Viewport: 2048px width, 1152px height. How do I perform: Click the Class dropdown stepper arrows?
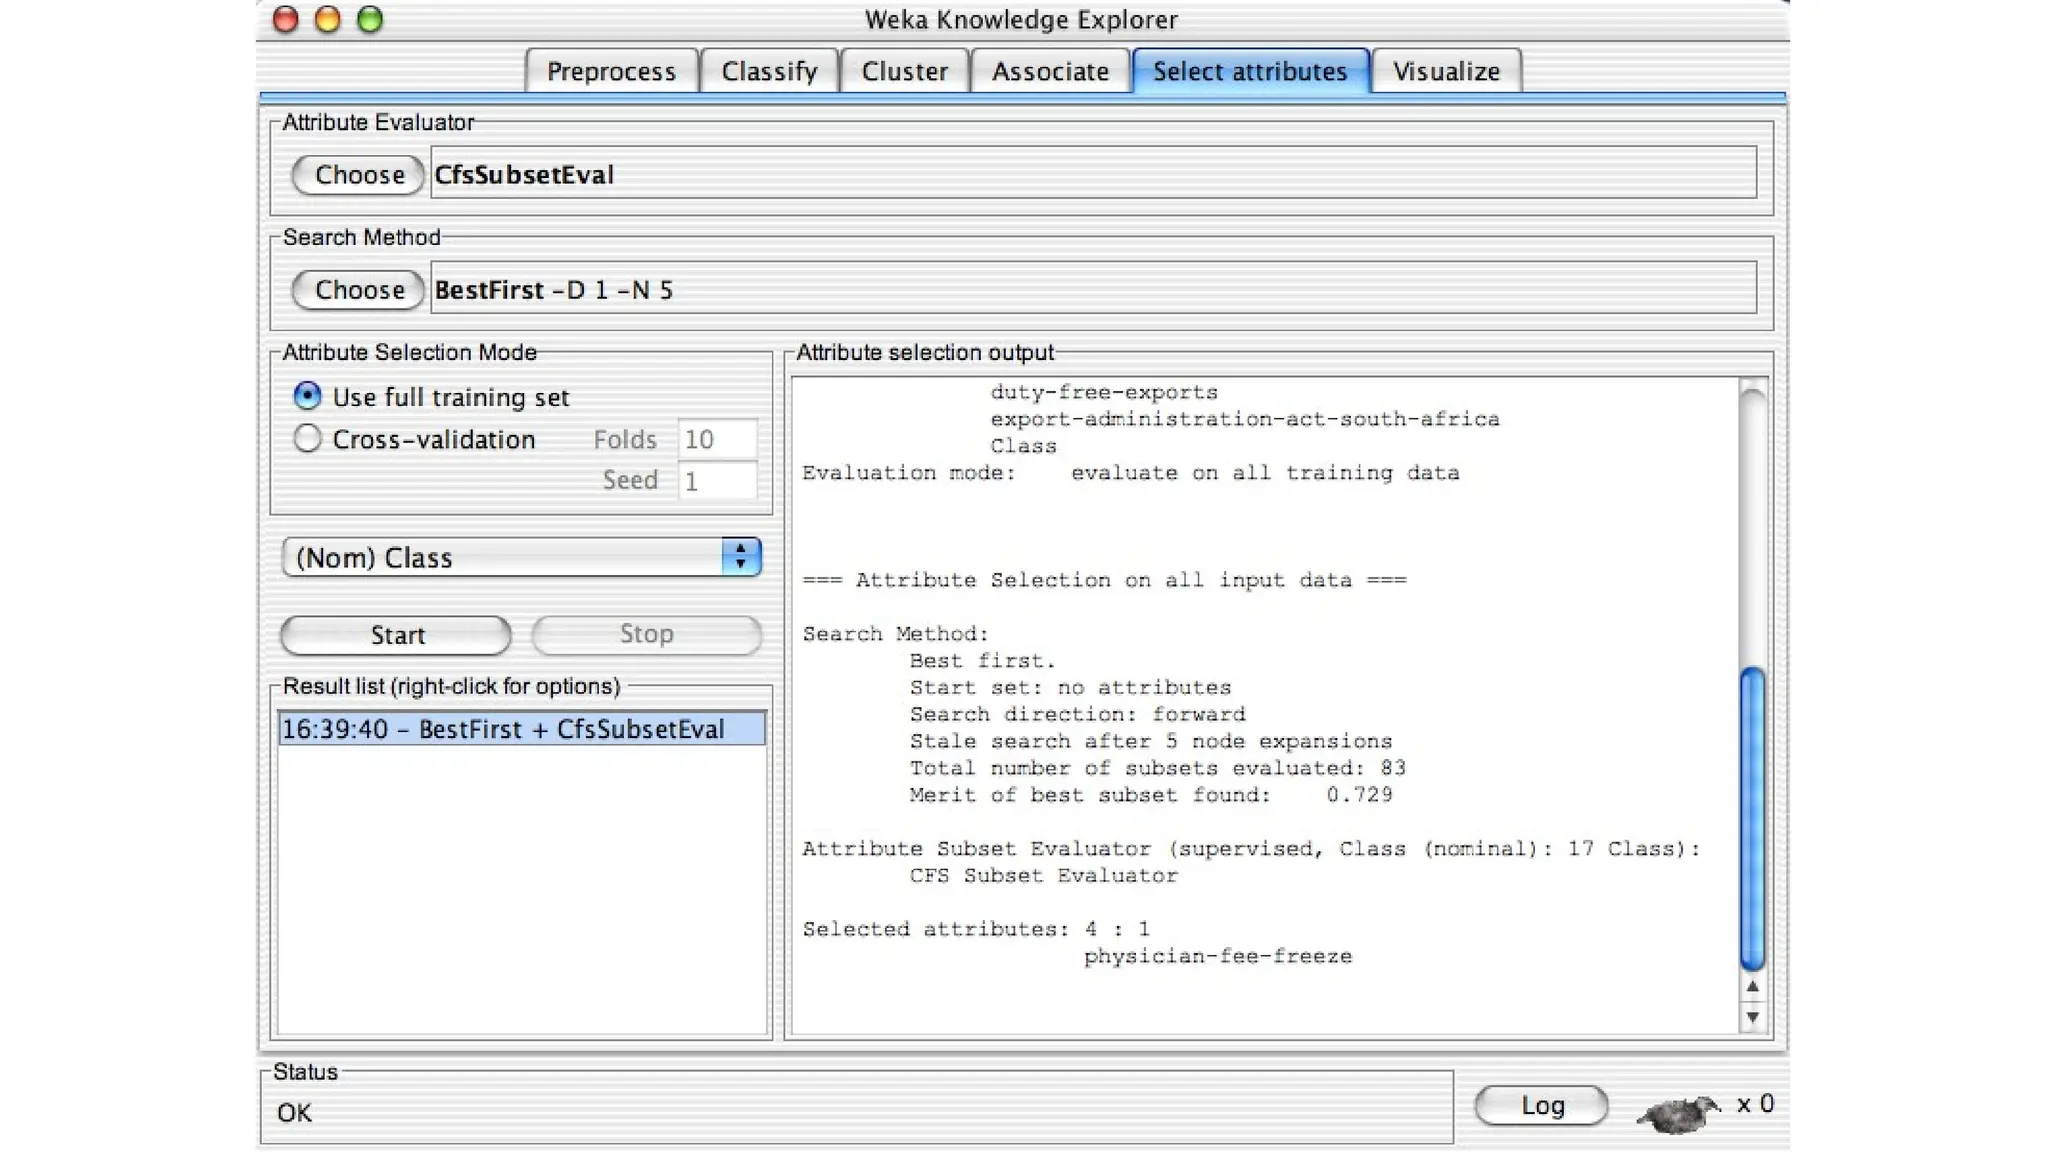[741, 557]
